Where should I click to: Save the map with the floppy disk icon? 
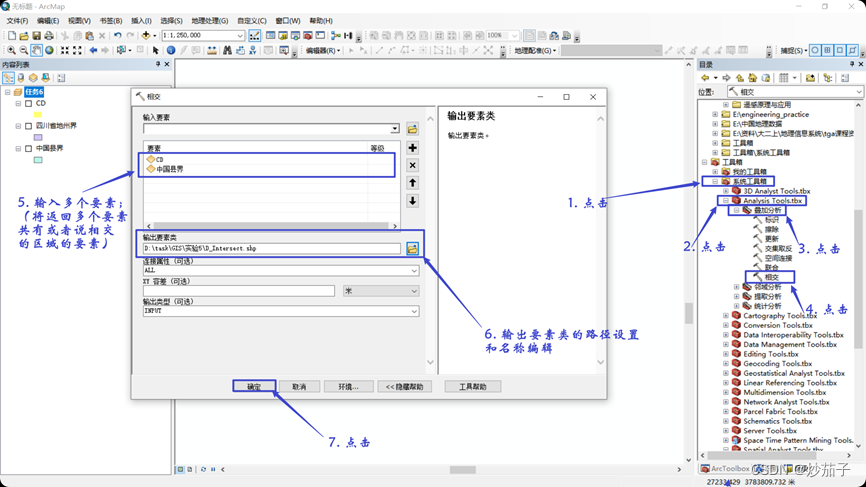point(36,36)
